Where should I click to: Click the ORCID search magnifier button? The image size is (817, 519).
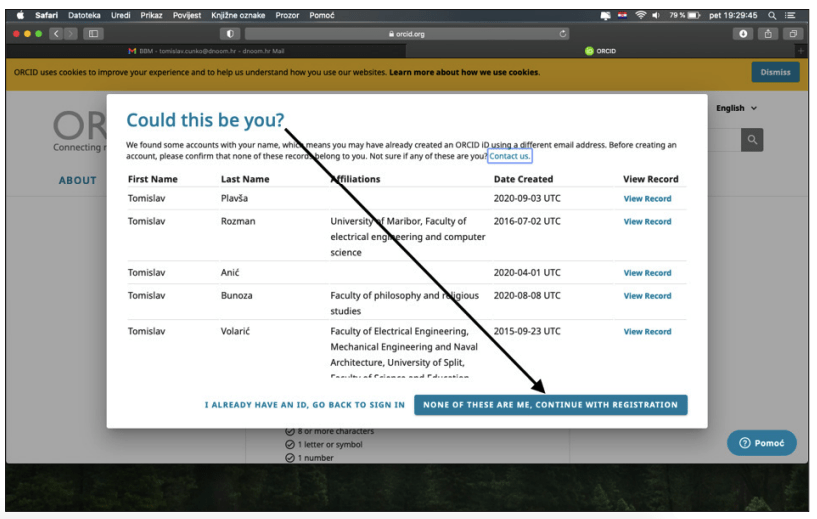[752, 140]
